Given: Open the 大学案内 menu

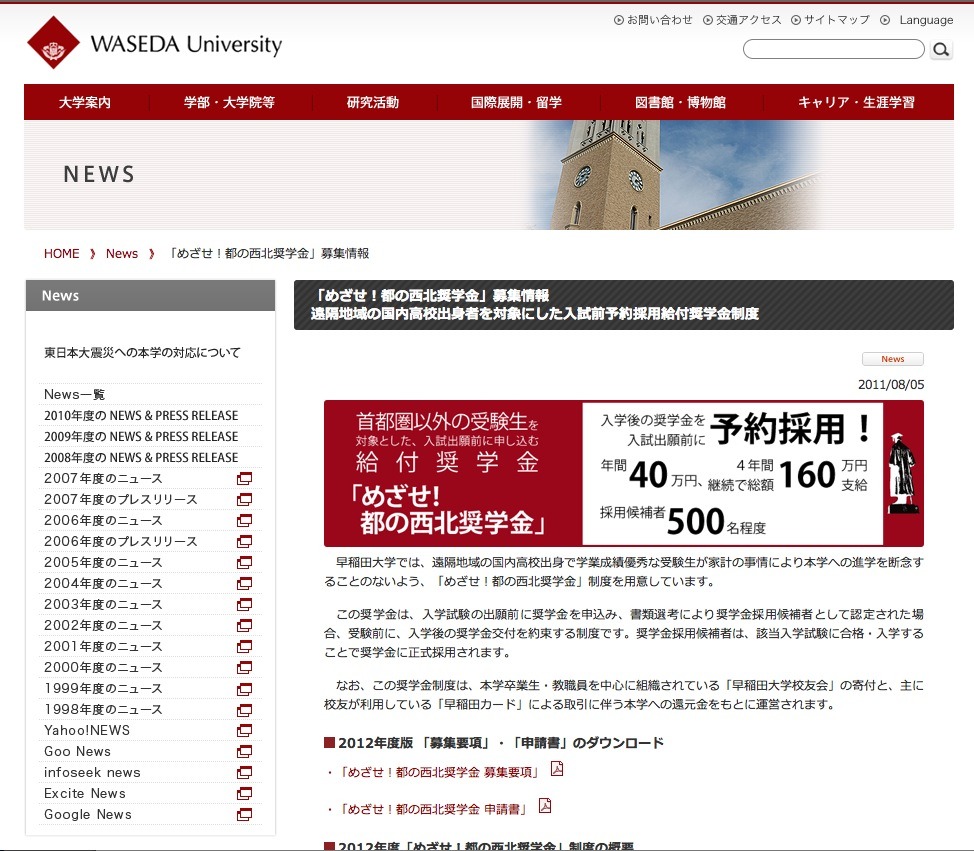Looking at the screenshot, I should click(85, 102).
